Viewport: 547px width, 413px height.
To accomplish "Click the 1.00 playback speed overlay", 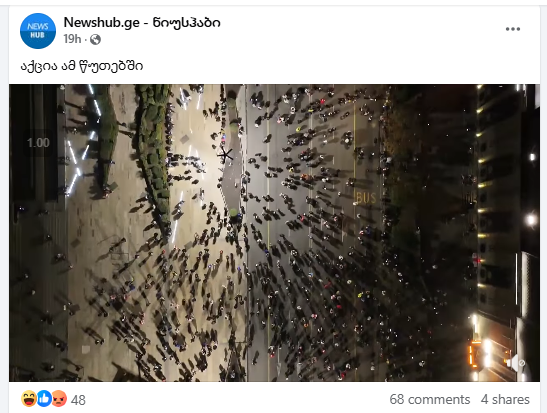I will coord(38,143).
